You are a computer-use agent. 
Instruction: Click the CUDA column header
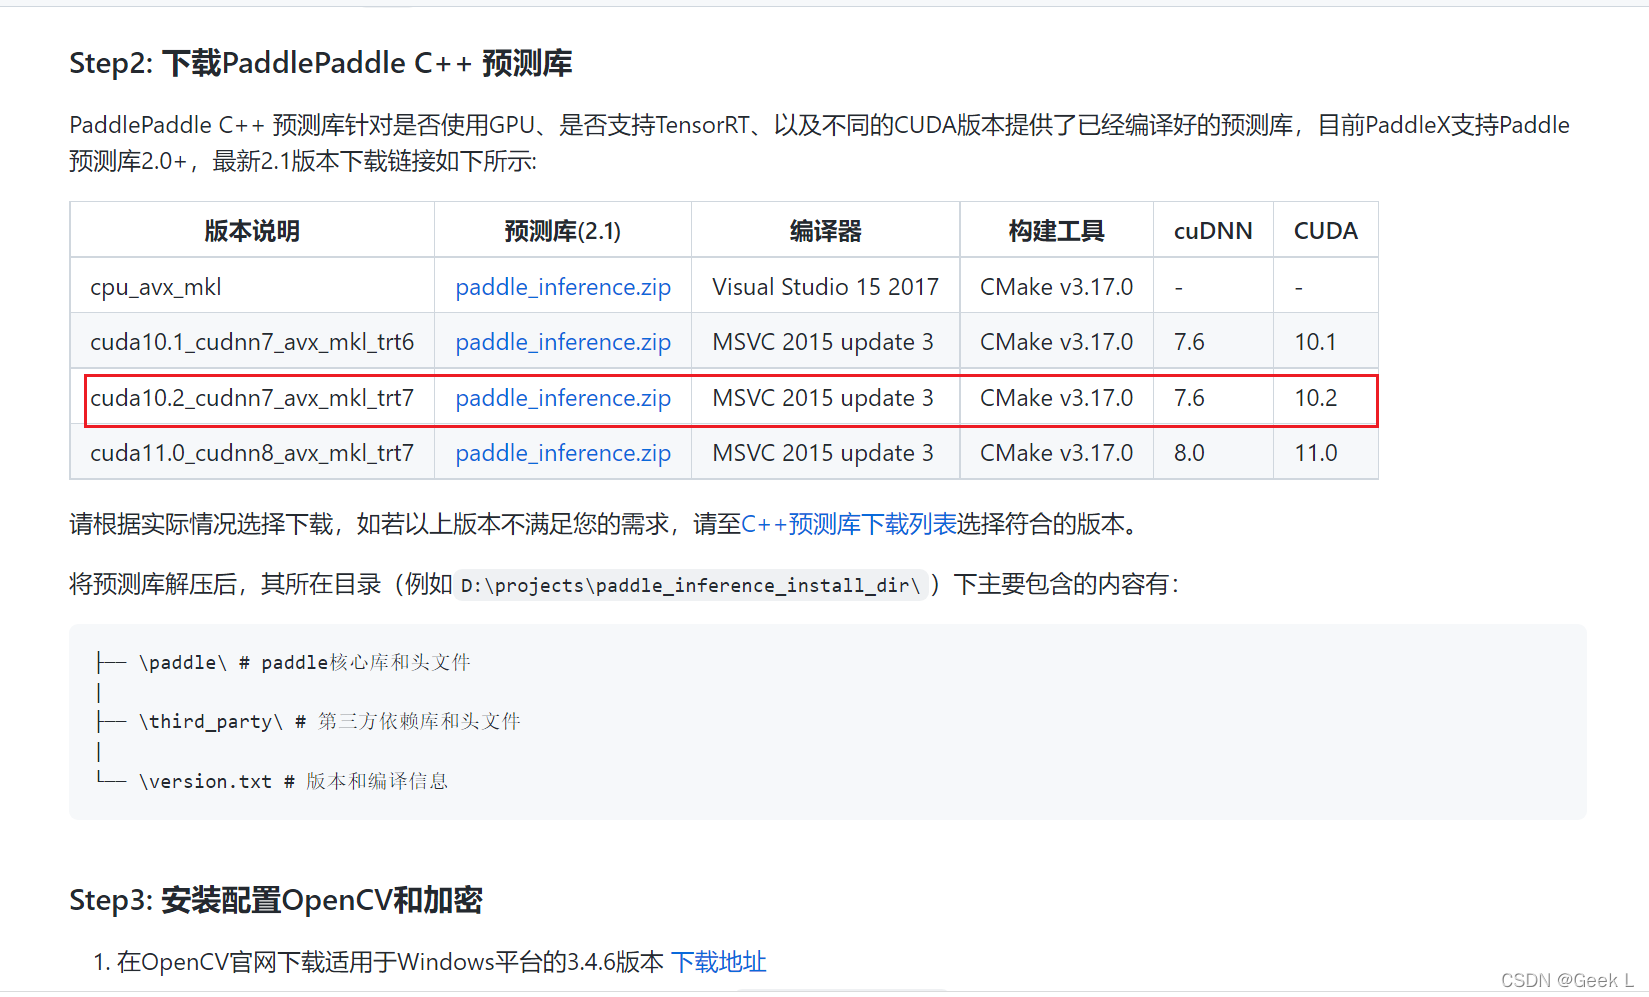coord(1325,230)
